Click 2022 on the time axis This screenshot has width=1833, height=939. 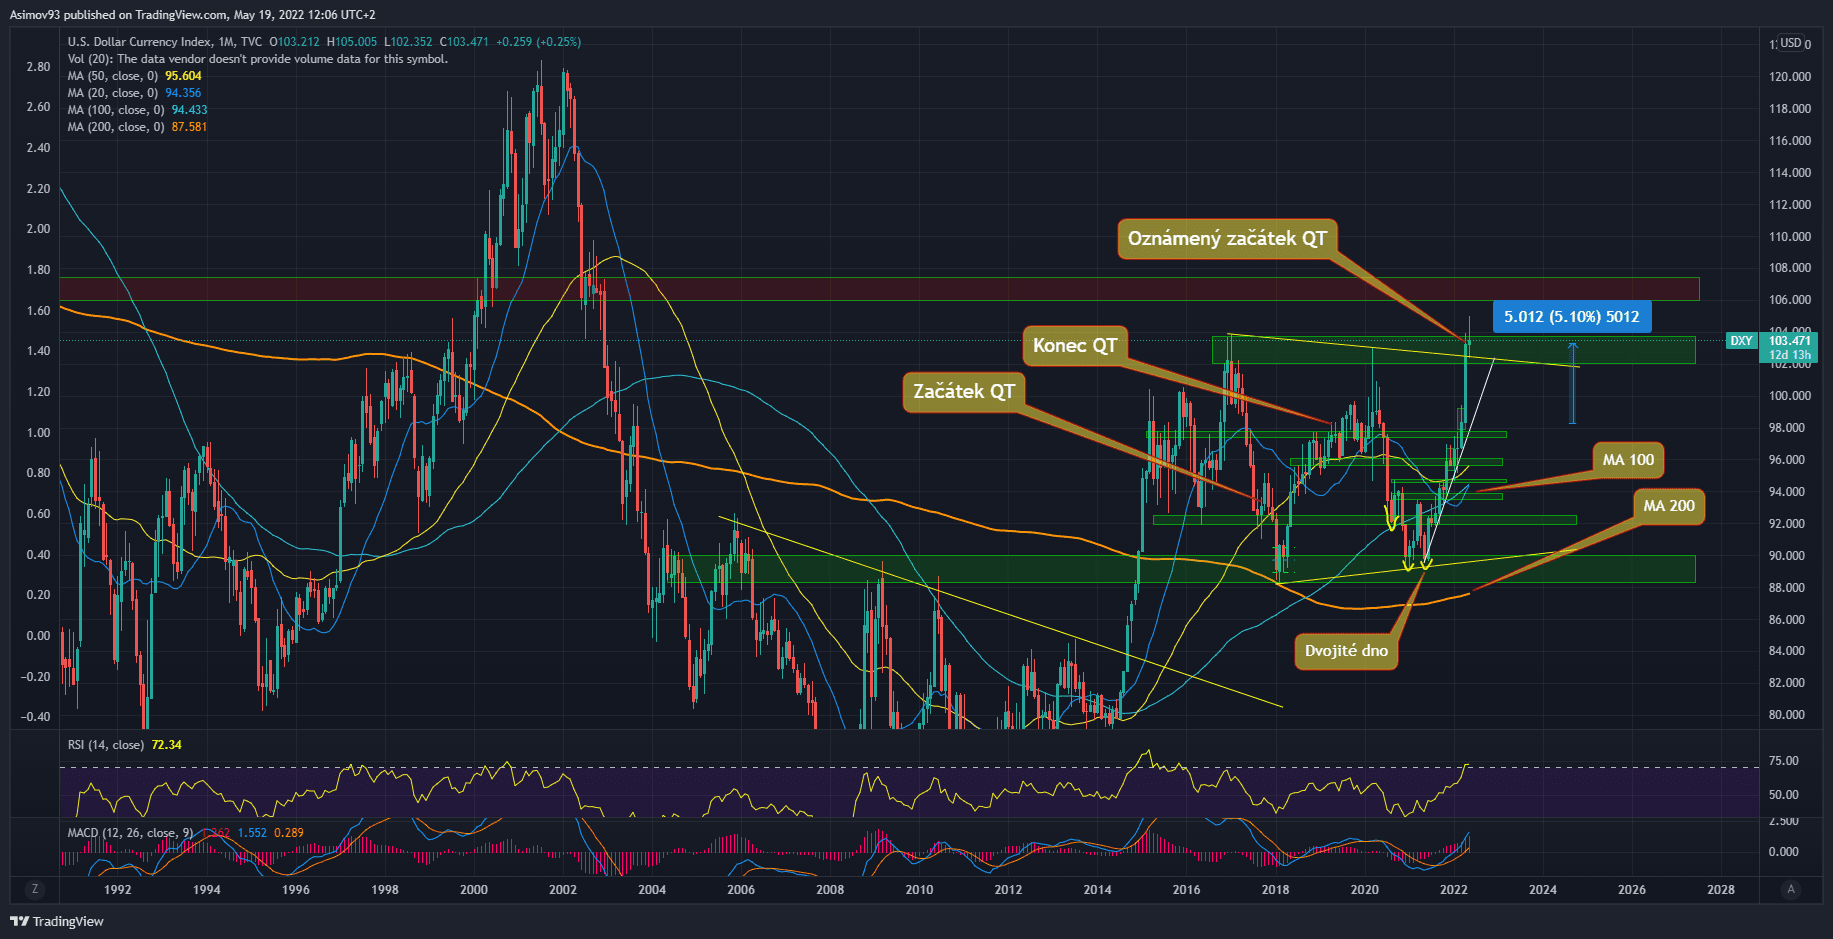tap(1453, 889)
